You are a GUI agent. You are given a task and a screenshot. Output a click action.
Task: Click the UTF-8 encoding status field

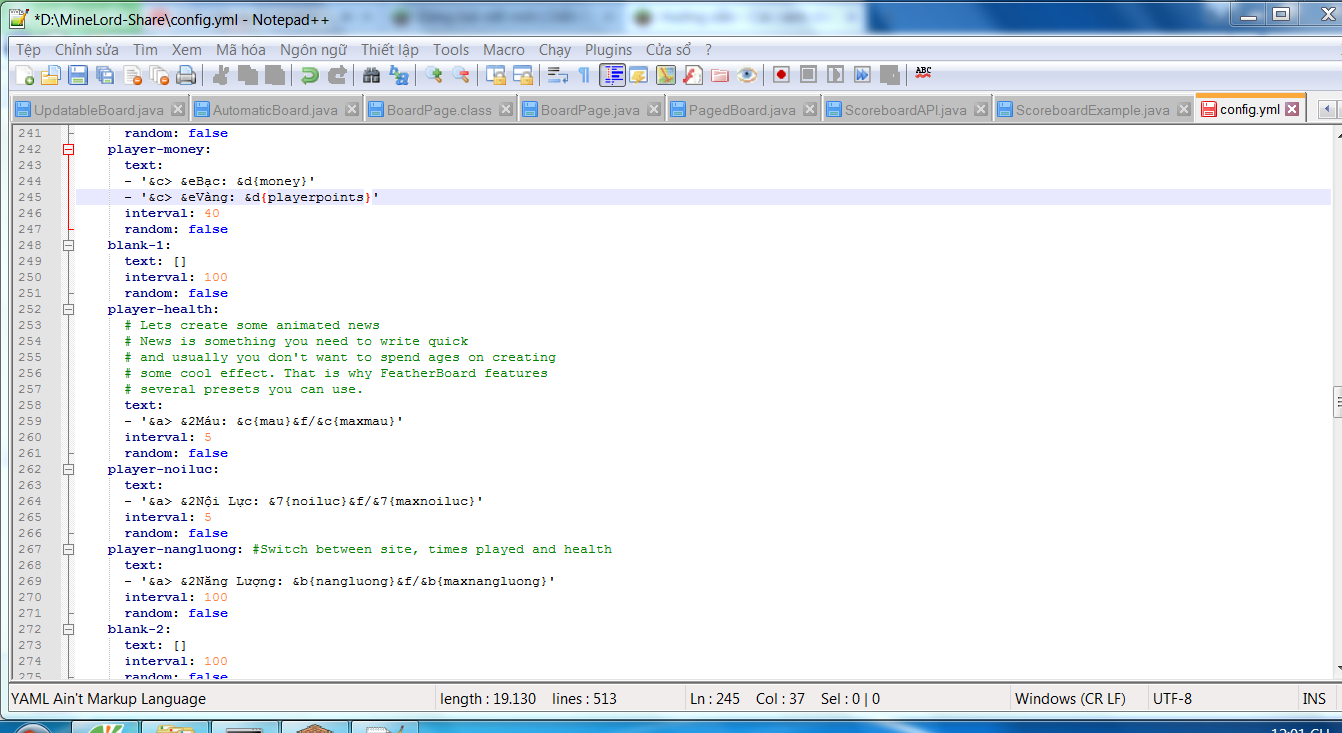(x=1172, y=699)
